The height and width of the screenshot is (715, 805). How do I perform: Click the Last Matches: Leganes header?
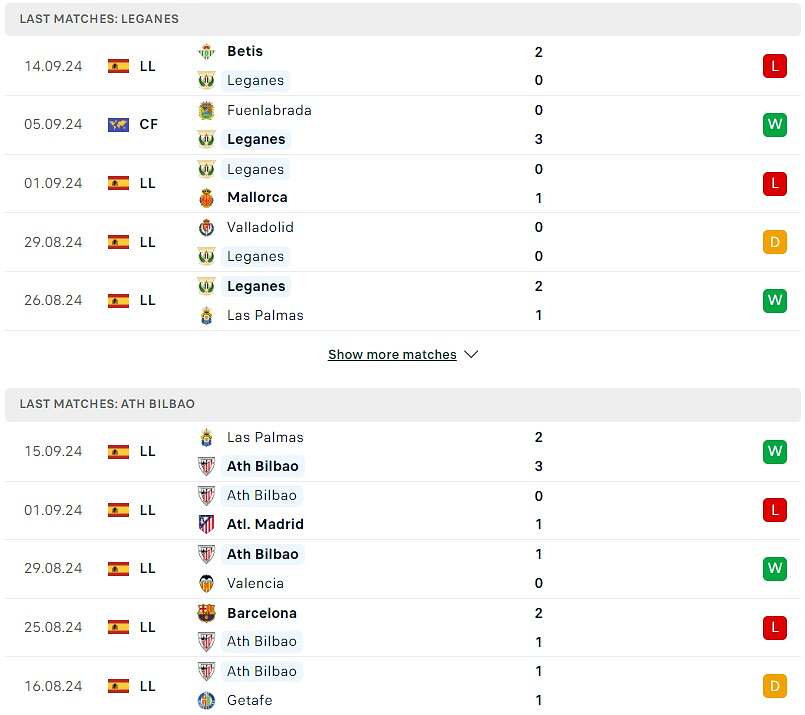pos(100,19)
